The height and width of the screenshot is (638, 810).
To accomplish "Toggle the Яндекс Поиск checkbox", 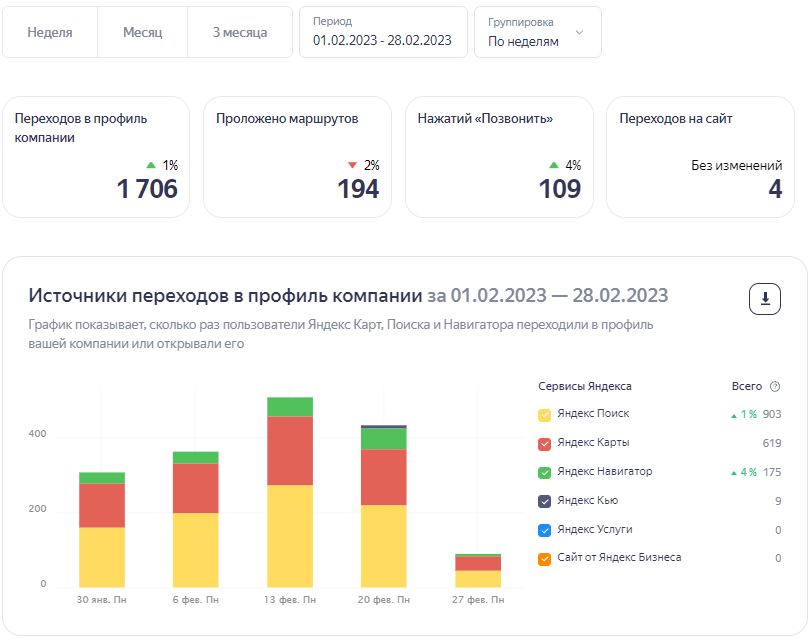I will tap(545, 415).
